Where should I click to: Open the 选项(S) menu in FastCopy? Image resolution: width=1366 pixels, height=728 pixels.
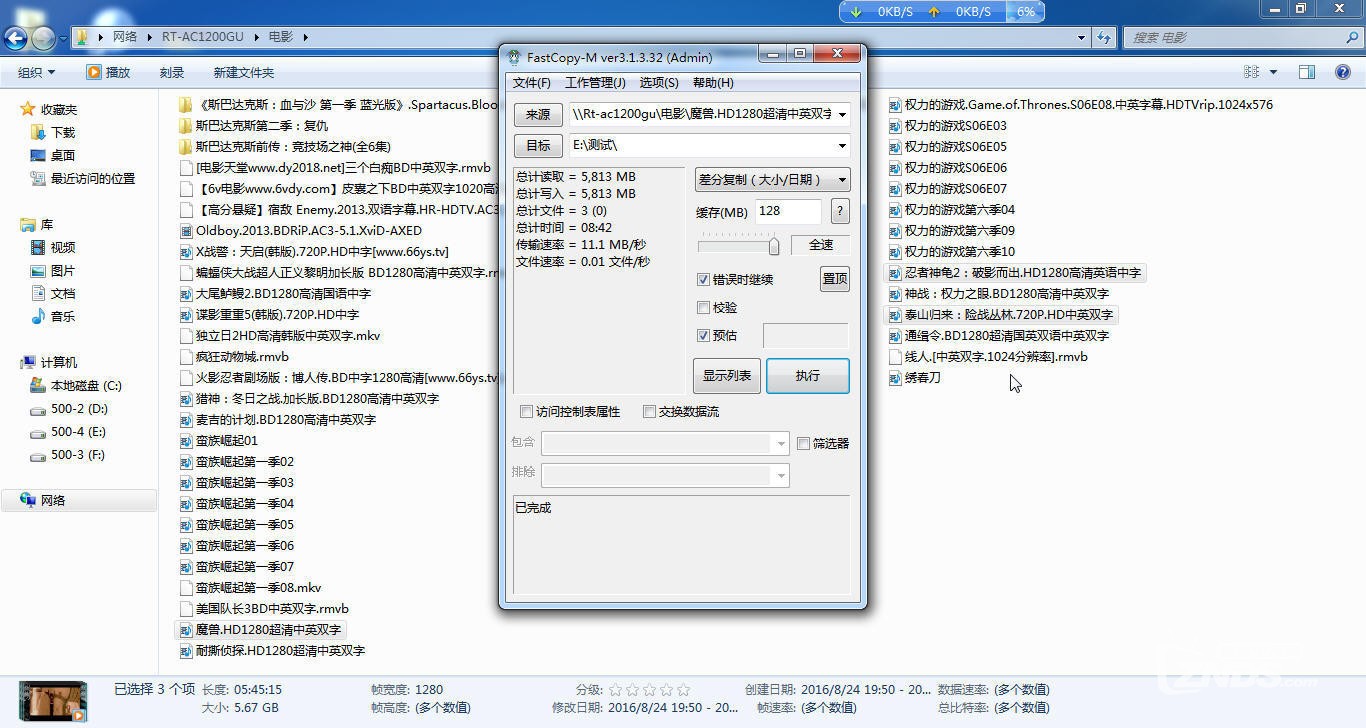[658, 82]
